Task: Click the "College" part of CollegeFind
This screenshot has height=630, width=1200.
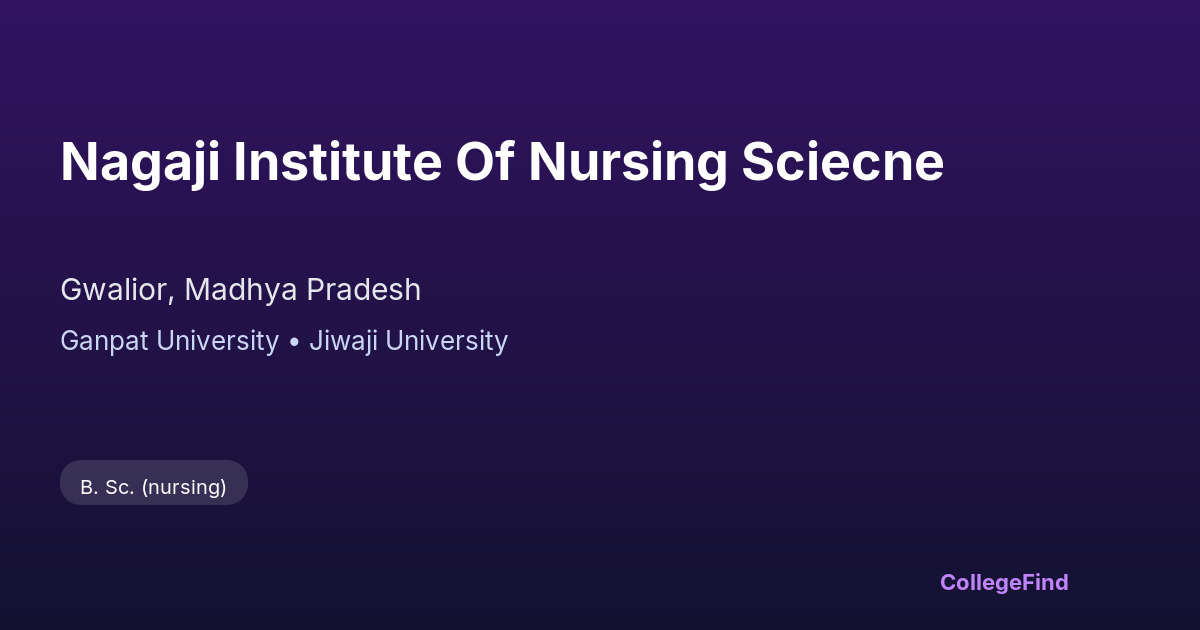Action: point(981,582)
